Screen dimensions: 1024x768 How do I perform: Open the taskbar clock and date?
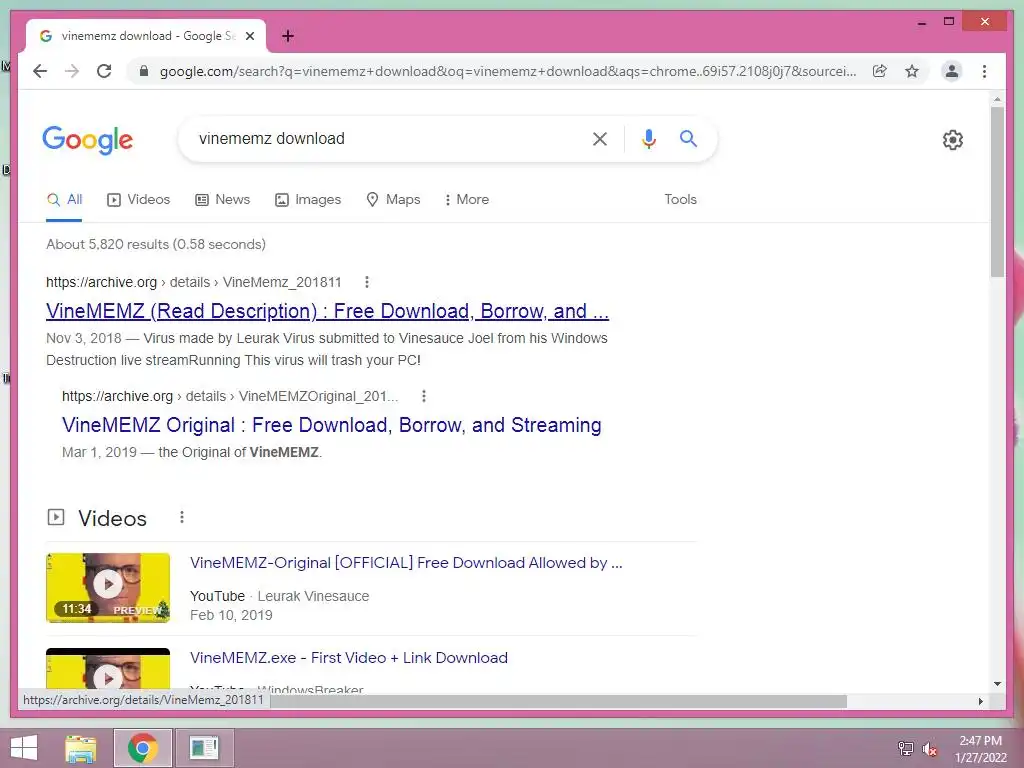coord(980,749)
